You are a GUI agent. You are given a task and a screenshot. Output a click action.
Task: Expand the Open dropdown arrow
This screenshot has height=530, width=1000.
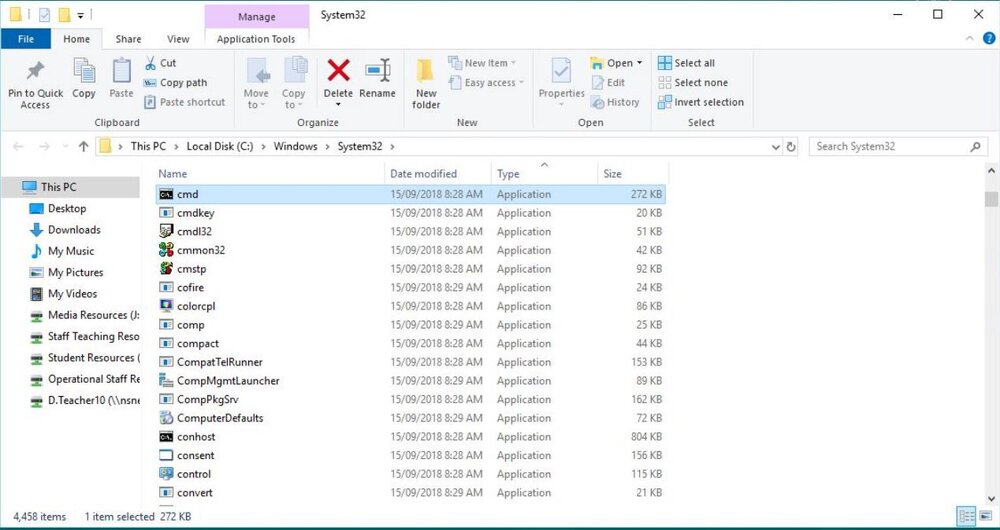(640, 63)
